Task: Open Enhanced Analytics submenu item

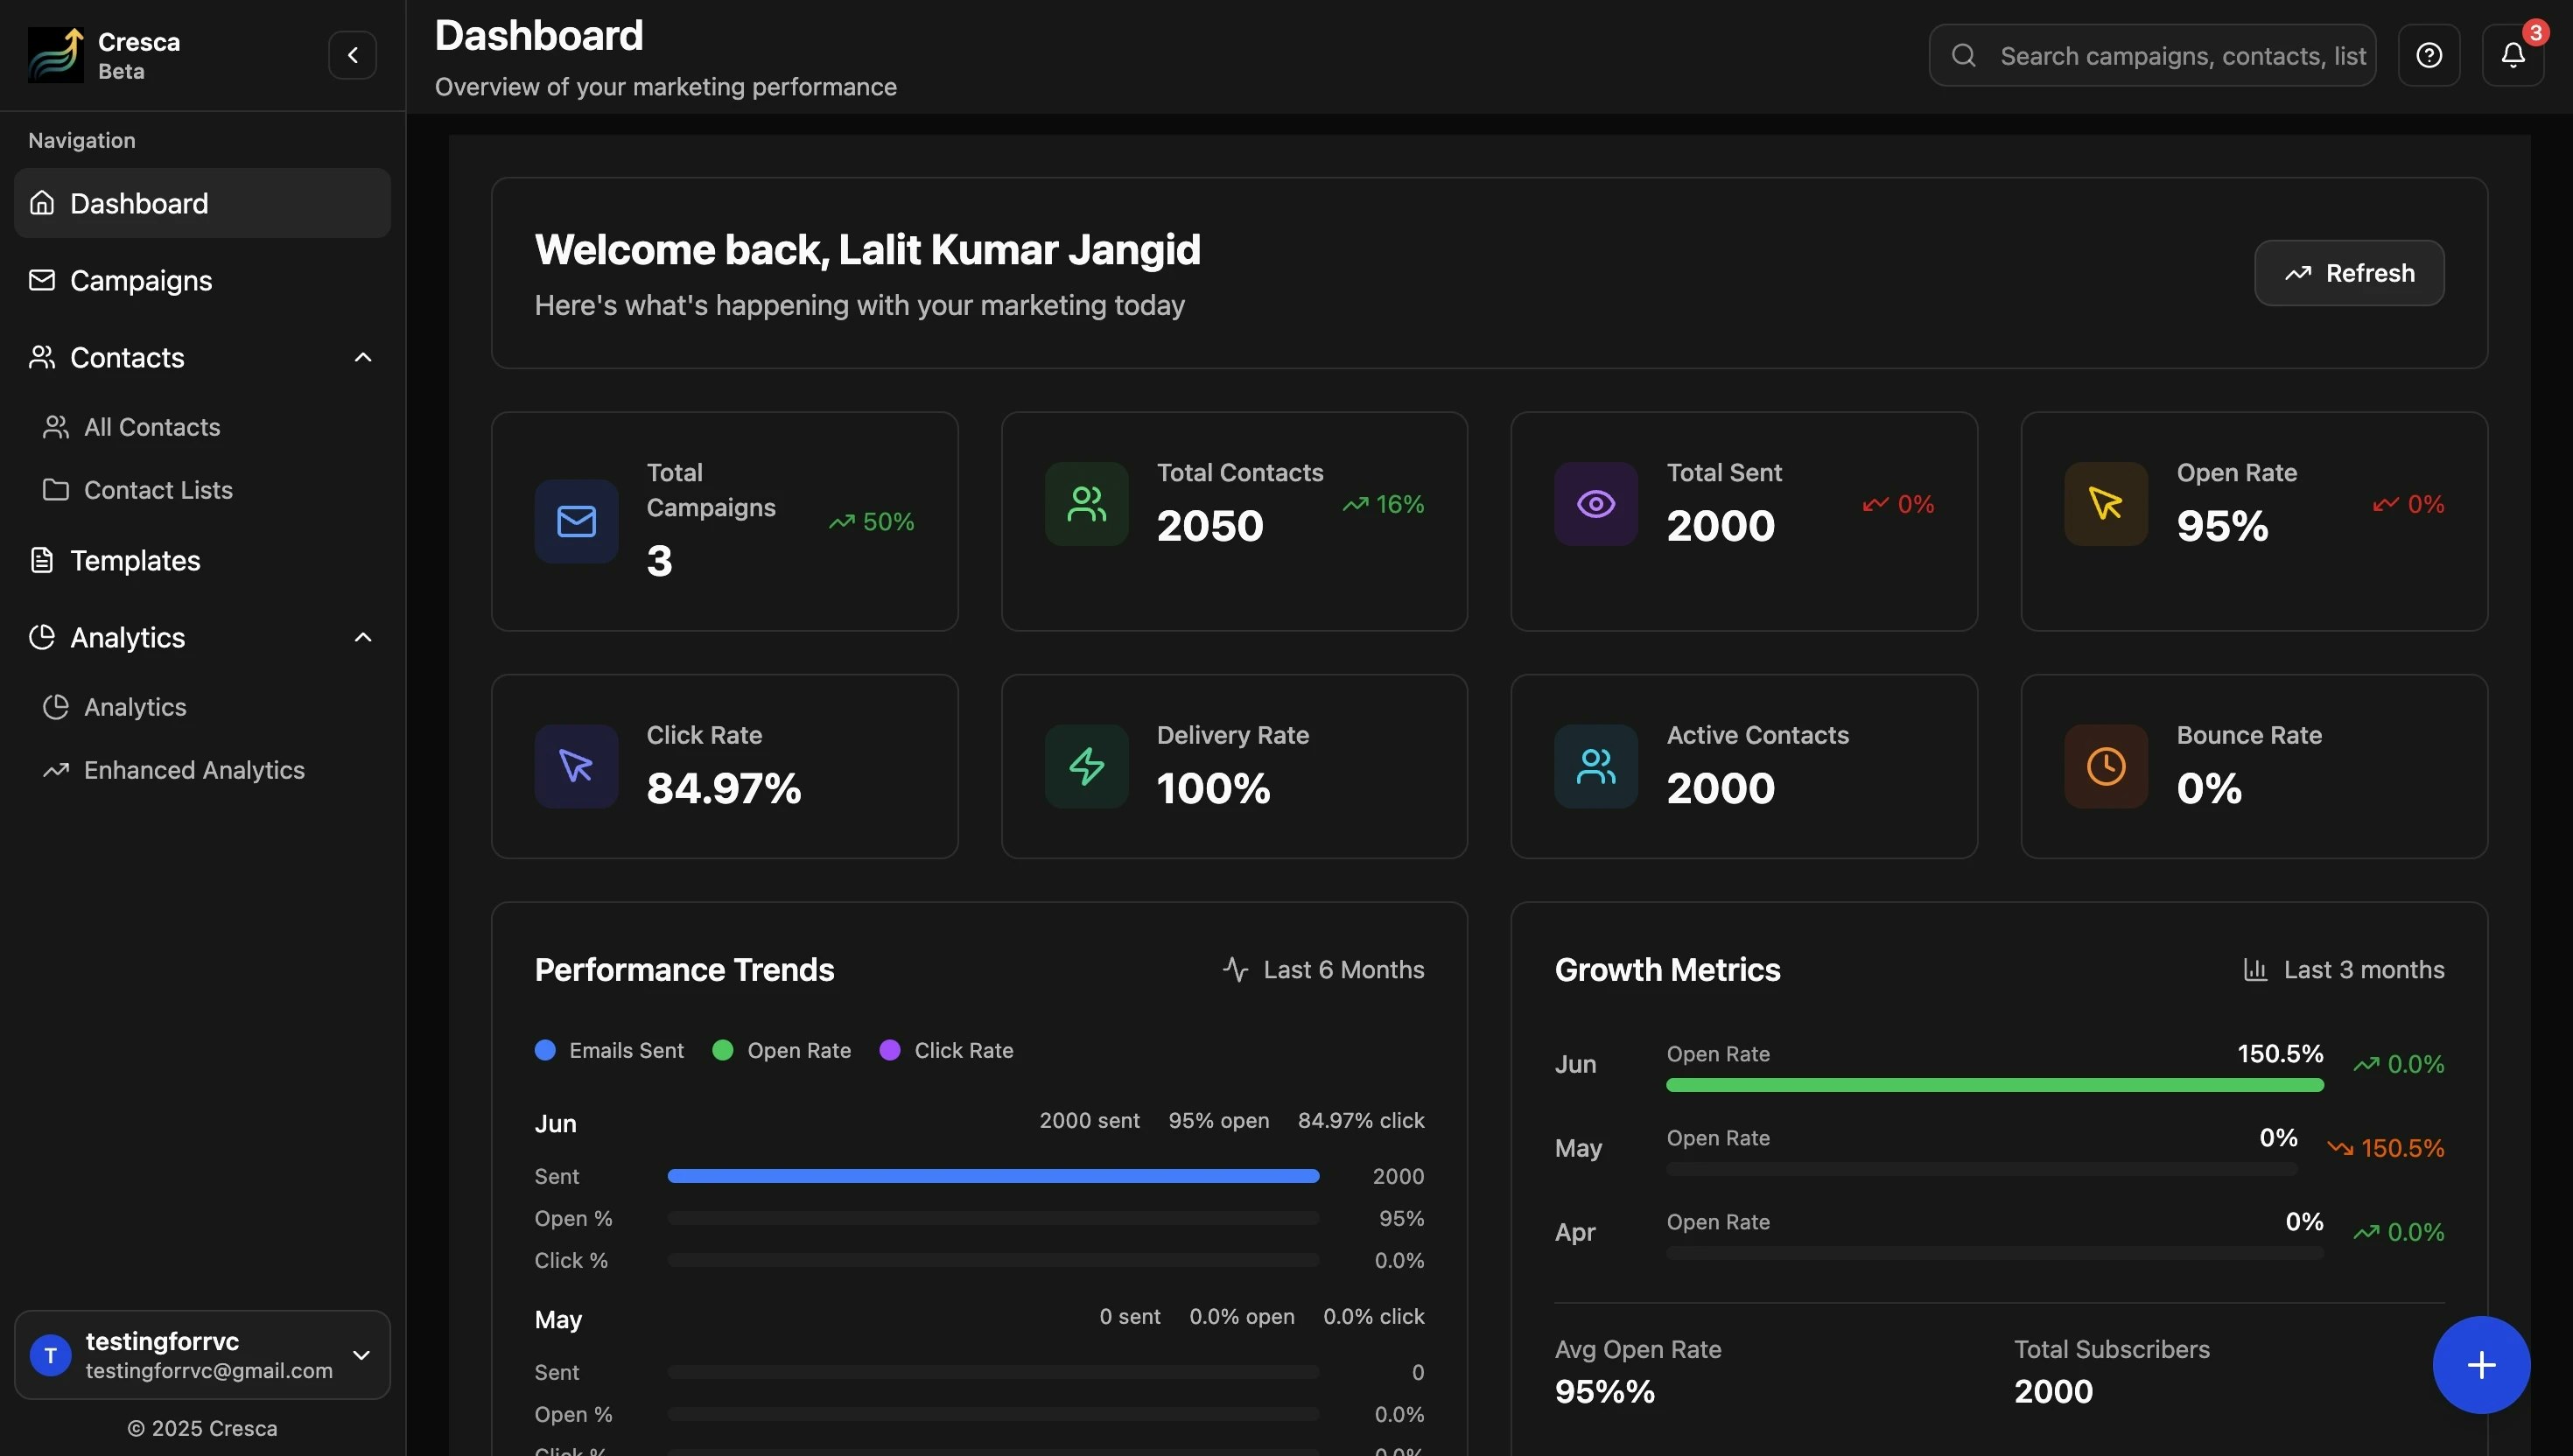Action: [202, 770]
